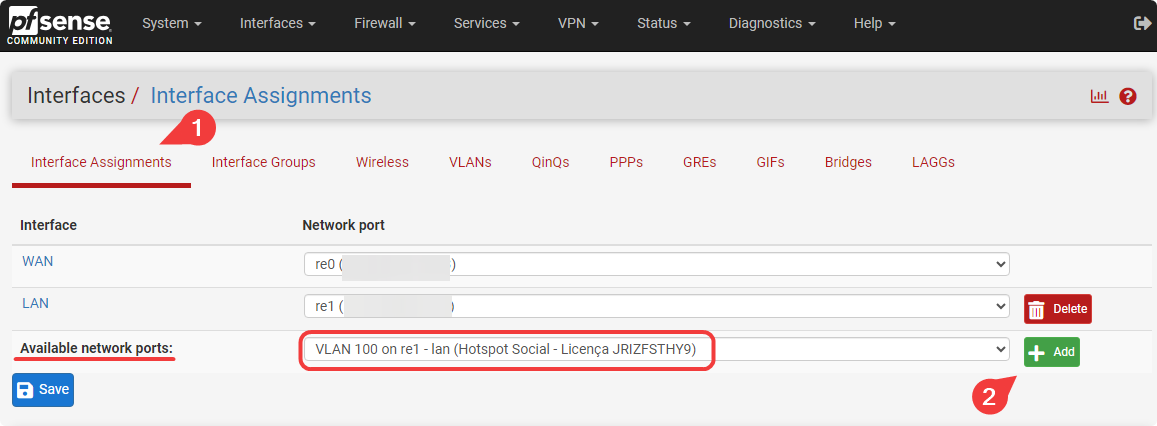Select the Bridges tab
Image resolution: width=1157 pixels, height=426 pixels.
pyautogui.click(x=848, y=162)
